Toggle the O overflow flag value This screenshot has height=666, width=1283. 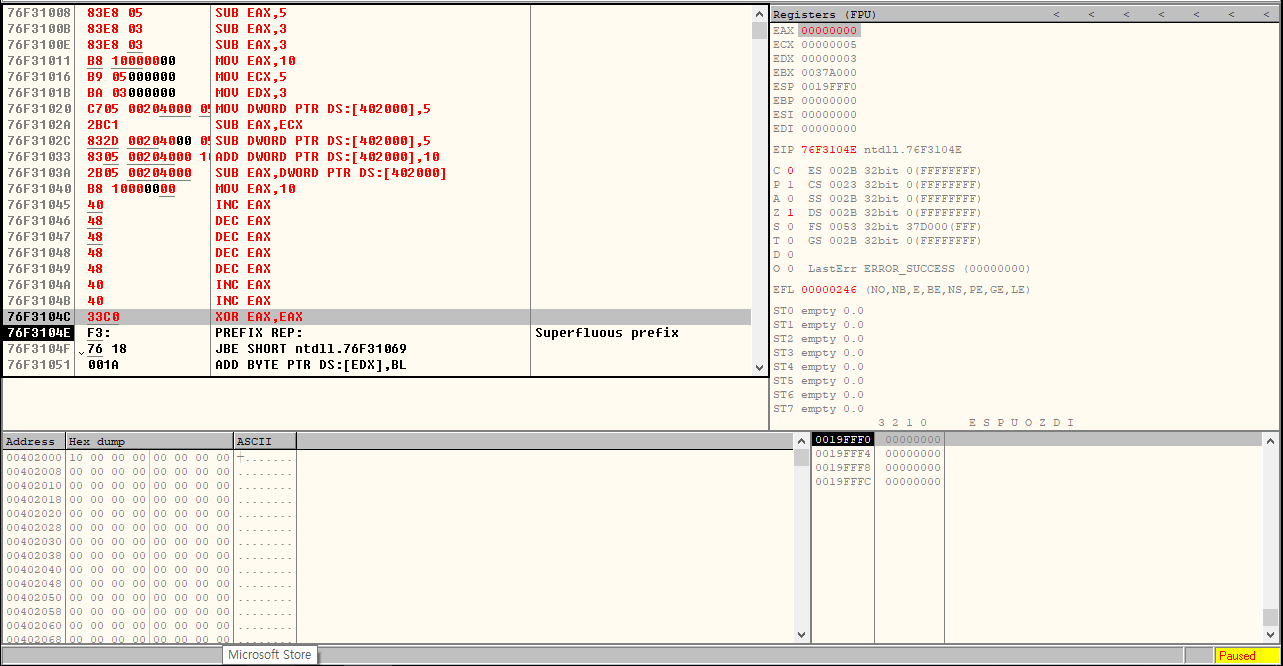tap(791, 269)
